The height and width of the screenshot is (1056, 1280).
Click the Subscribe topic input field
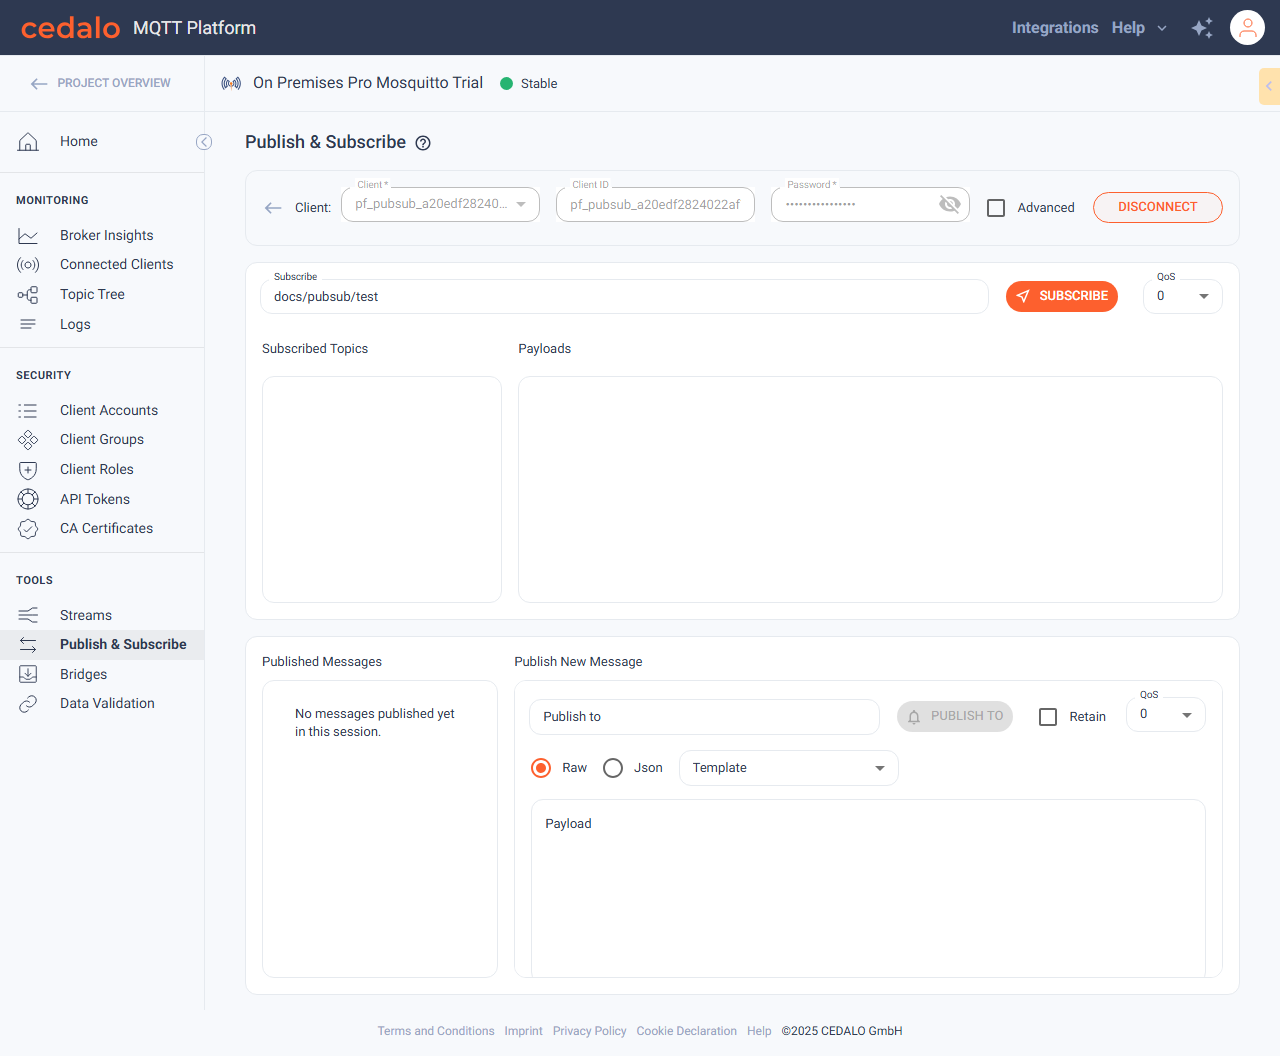pyautogui.click(x=625, y=297)
